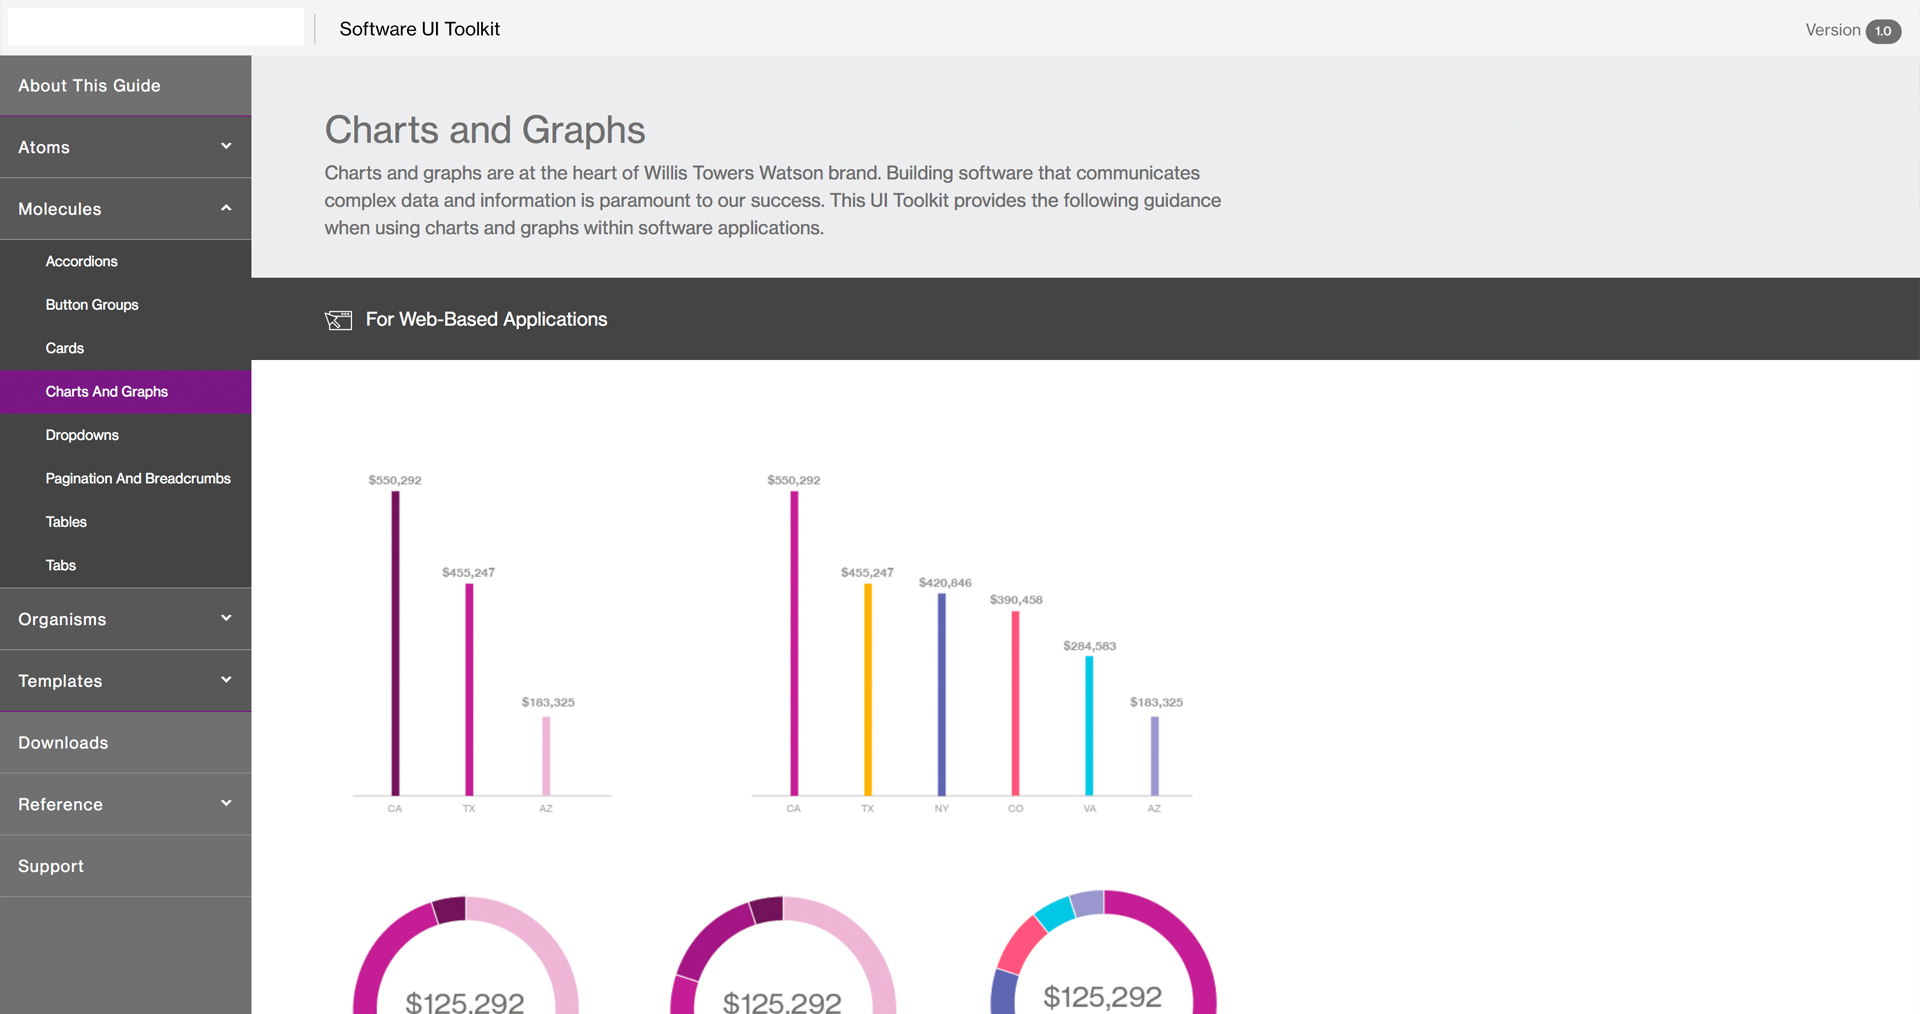Expand the Organisms menu chevron

point(226,618)
